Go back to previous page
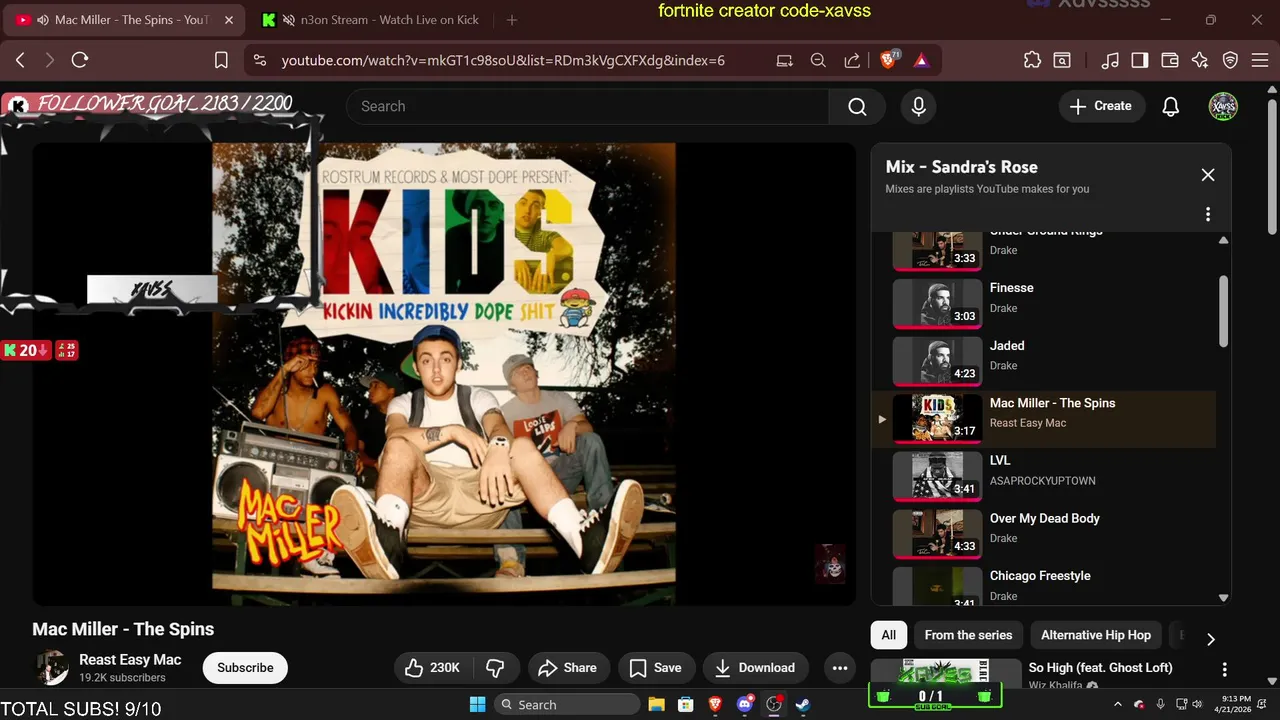This screenshot has width=1280, height=720. [x=20, y=60]
